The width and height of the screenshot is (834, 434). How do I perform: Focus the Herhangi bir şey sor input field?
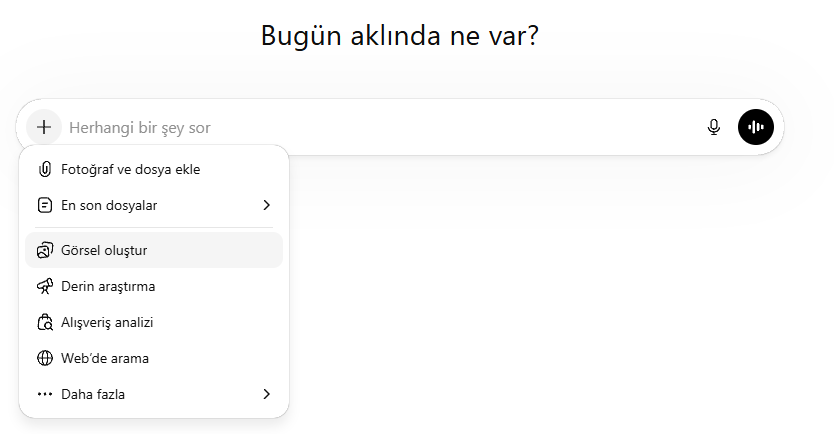tap(380, 127)
